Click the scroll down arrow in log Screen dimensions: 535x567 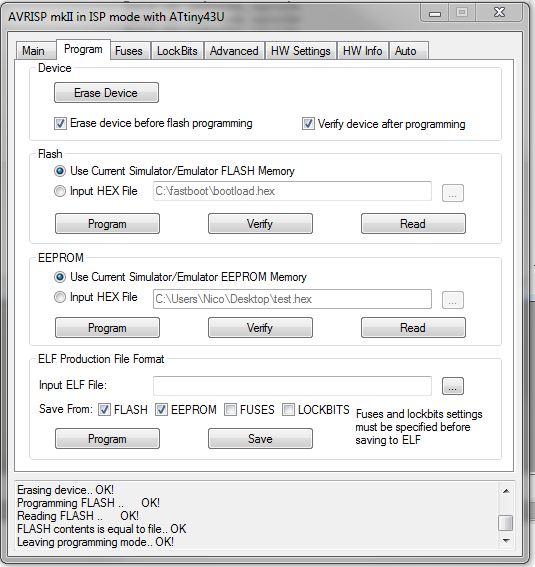click(506, 541)
